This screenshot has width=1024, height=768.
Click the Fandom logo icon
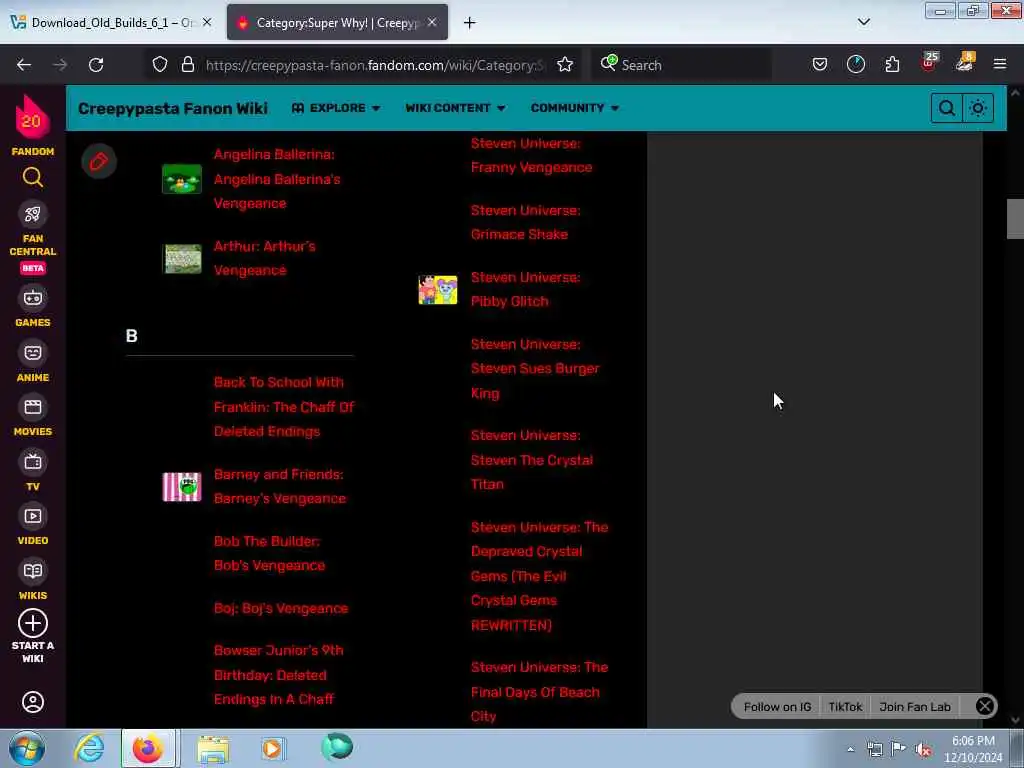[32, 118]
